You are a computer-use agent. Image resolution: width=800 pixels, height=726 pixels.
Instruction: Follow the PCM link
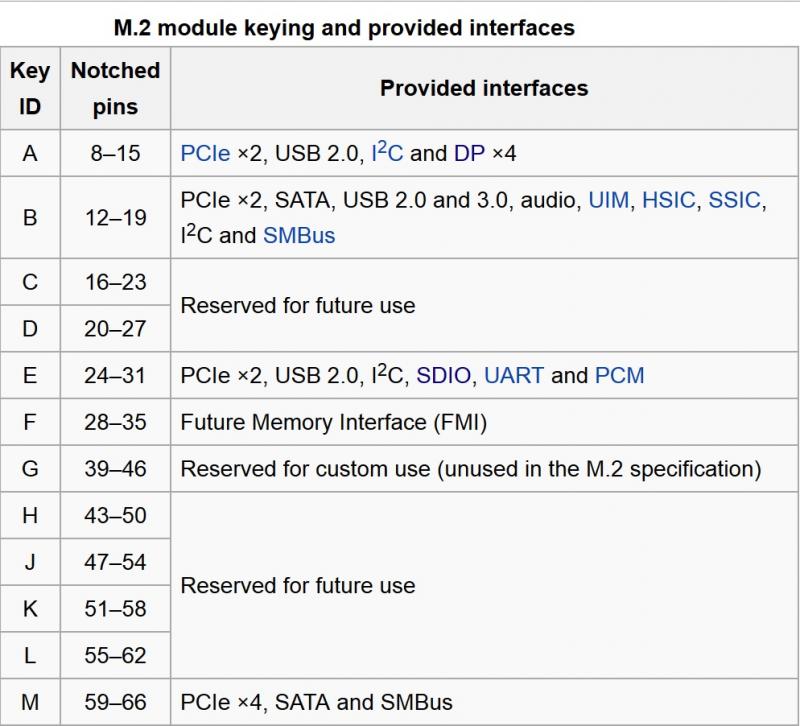point(619,375)
